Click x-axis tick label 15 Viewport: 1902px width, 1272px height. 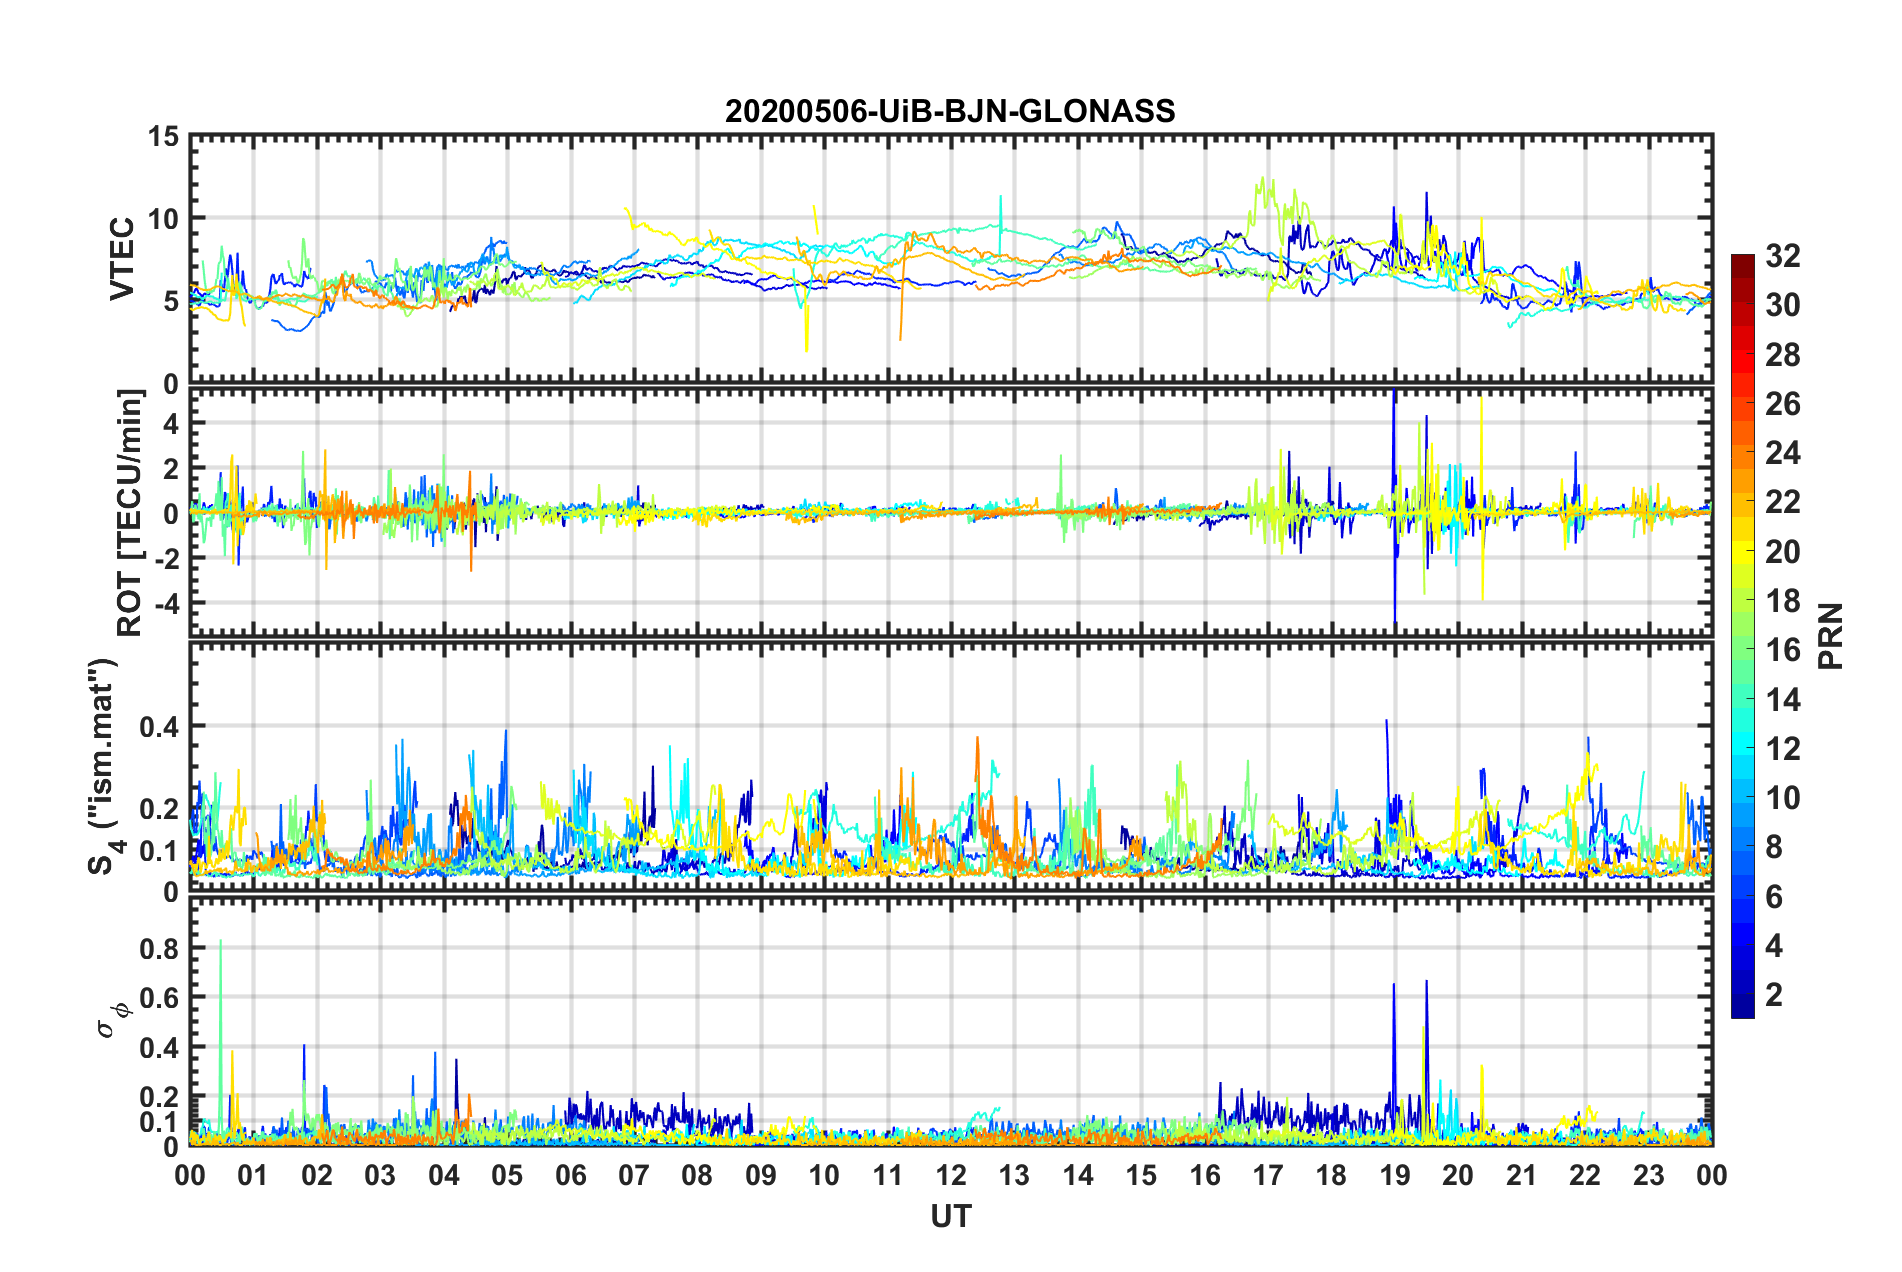pyautogui.click(x=1141, y=1175)
